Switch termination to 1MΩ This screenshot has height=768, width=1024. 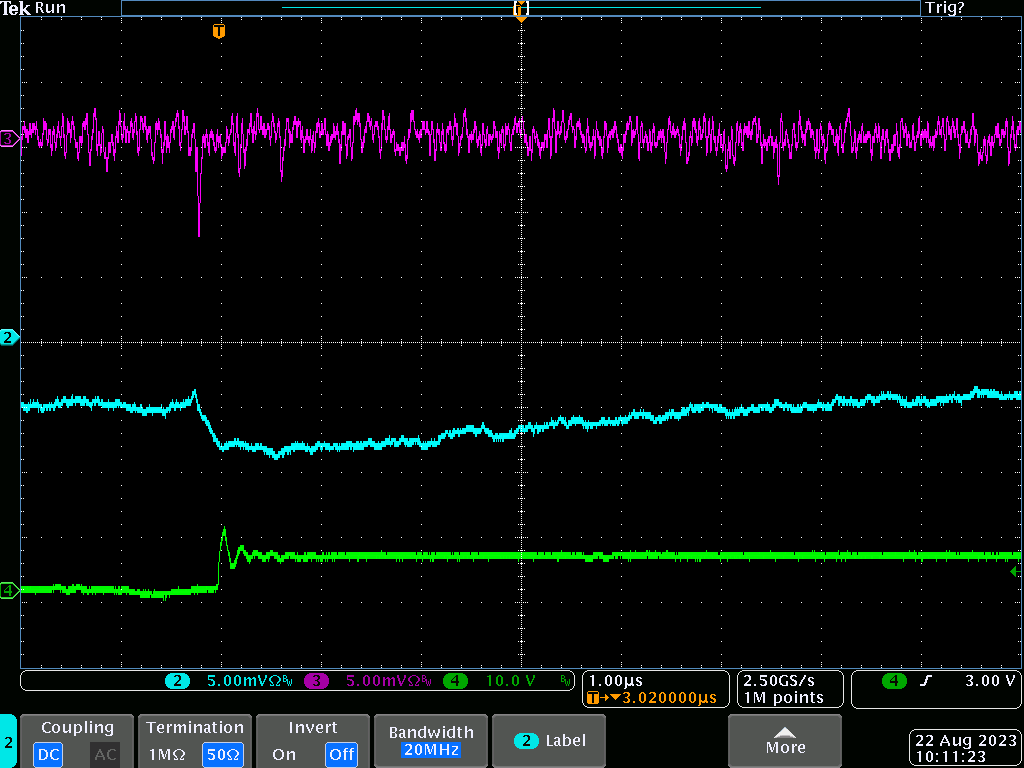click(167, 754)
